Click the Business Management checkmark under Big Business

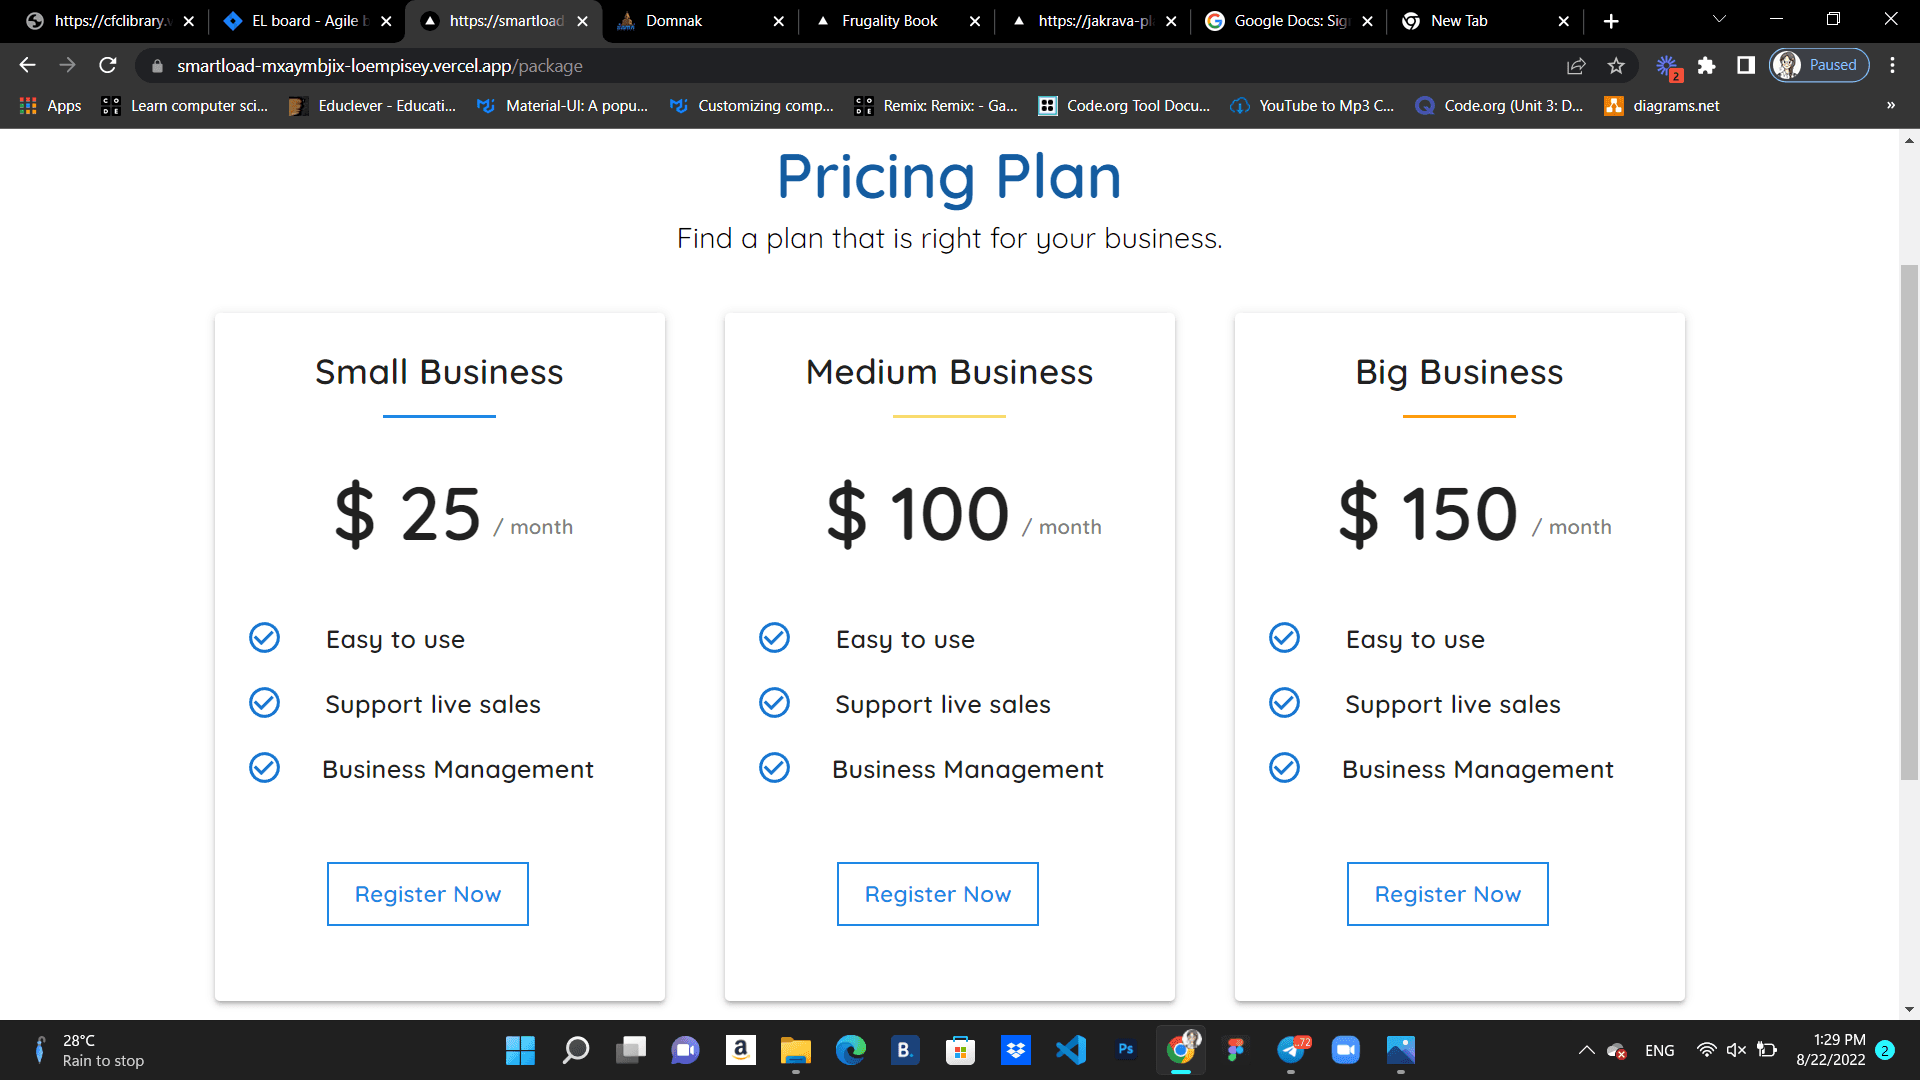click(1284, 768)
